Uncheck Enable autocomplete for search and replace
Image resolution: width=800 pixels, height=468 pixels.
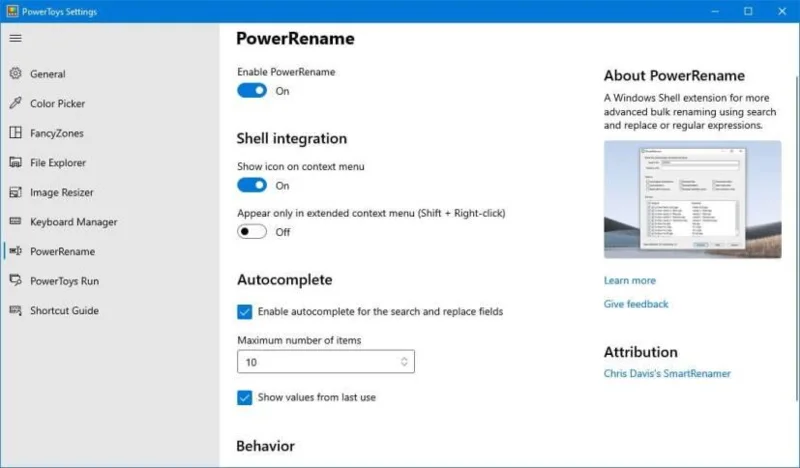(x=244, y=312)
